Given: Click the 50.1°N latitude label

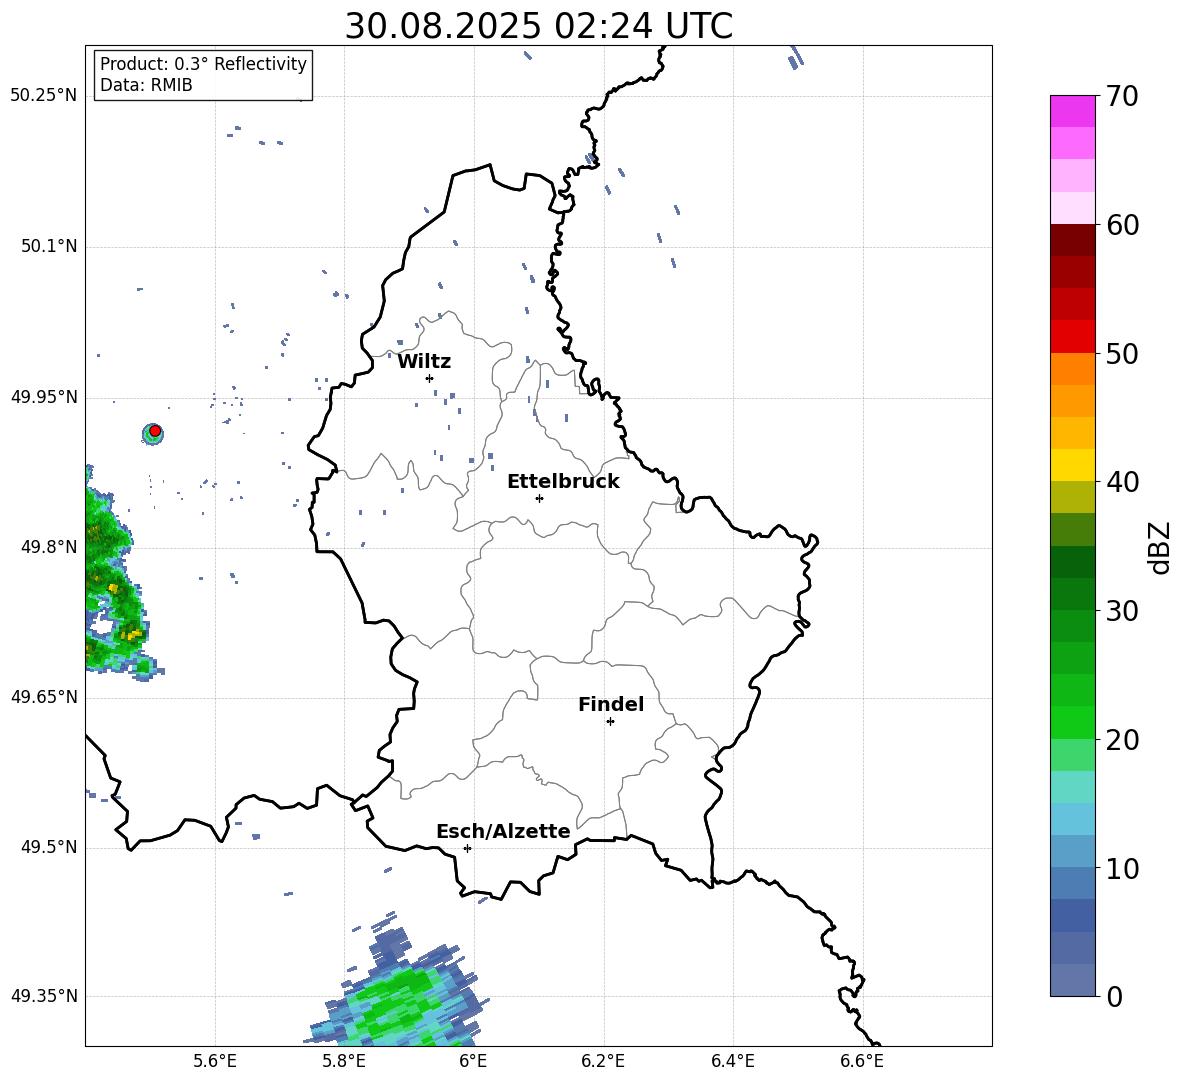Looking at the screenshot, I should tap(49, 246).
